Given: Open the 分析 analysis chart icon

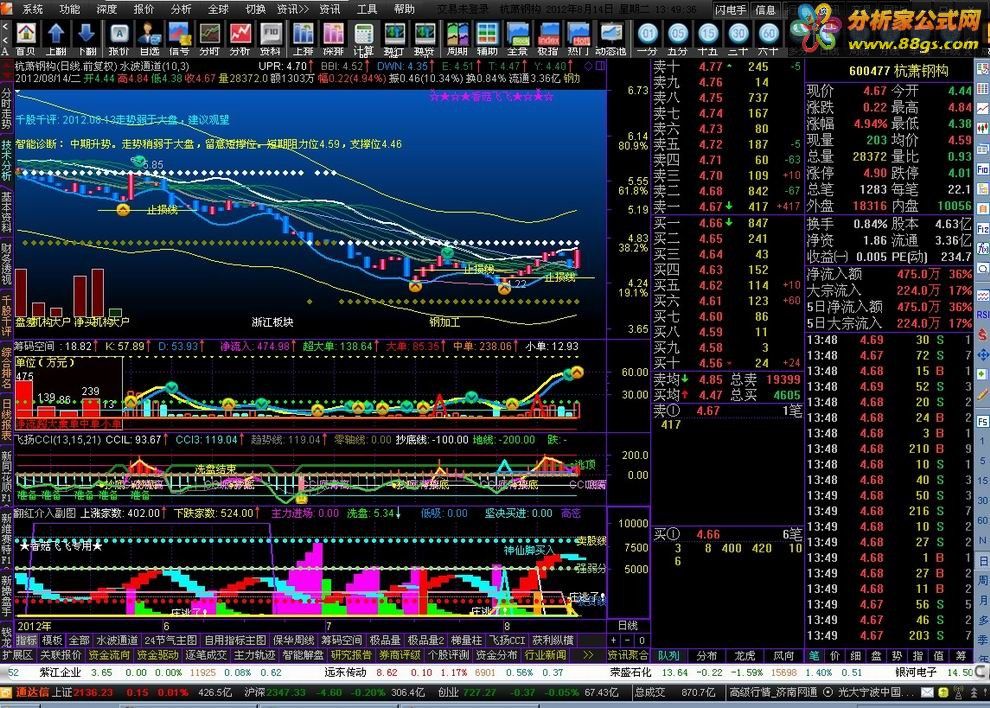Looking at the screenshot, I should [x=240, y=39].
